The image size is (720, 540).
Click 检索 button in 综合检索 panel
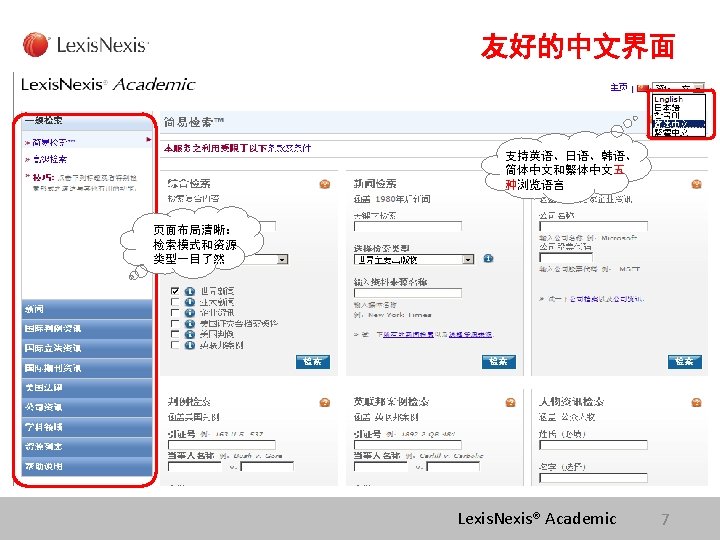[x=313, y=362]
